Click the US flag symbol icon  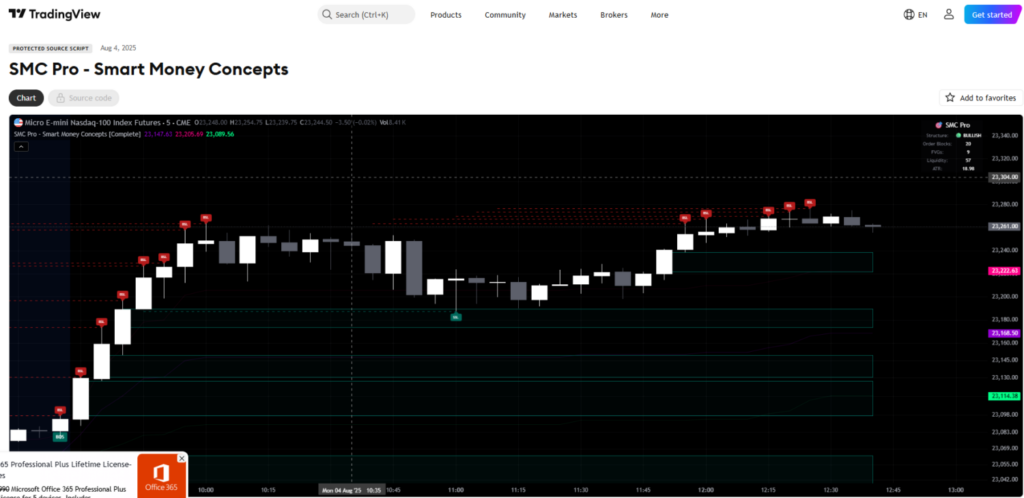18,122
